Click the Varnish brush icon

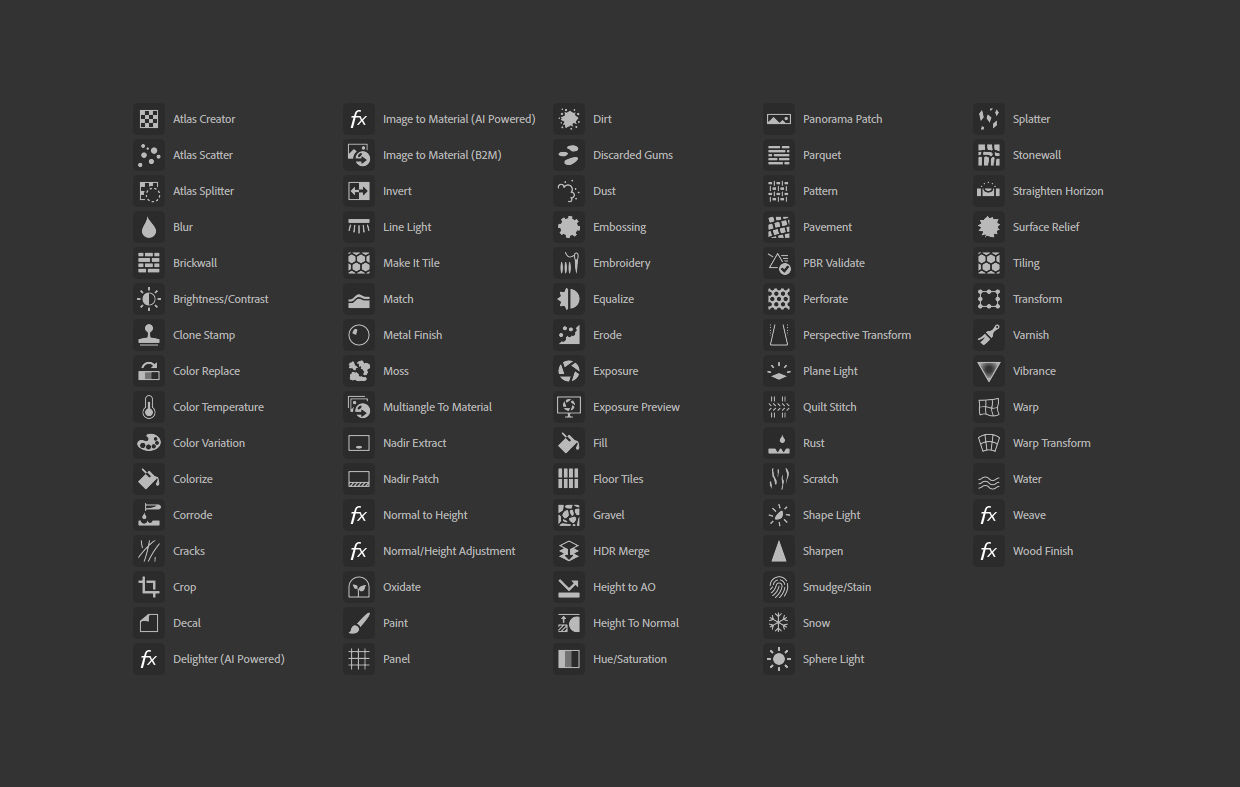click(989, 335)
